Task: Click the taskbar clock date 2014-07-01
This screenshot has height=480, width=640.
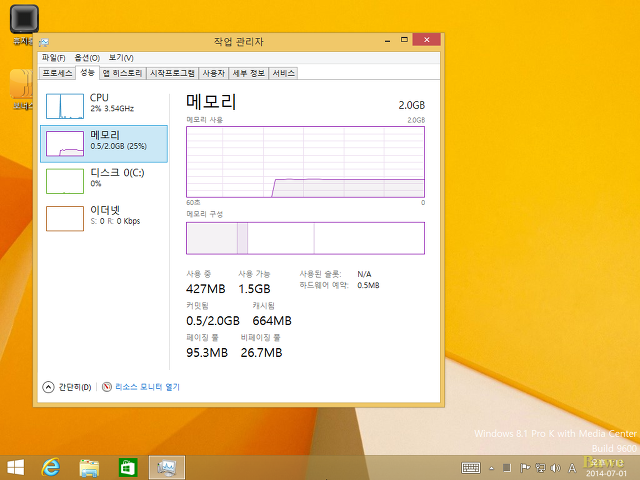Action: pos(607,473)
